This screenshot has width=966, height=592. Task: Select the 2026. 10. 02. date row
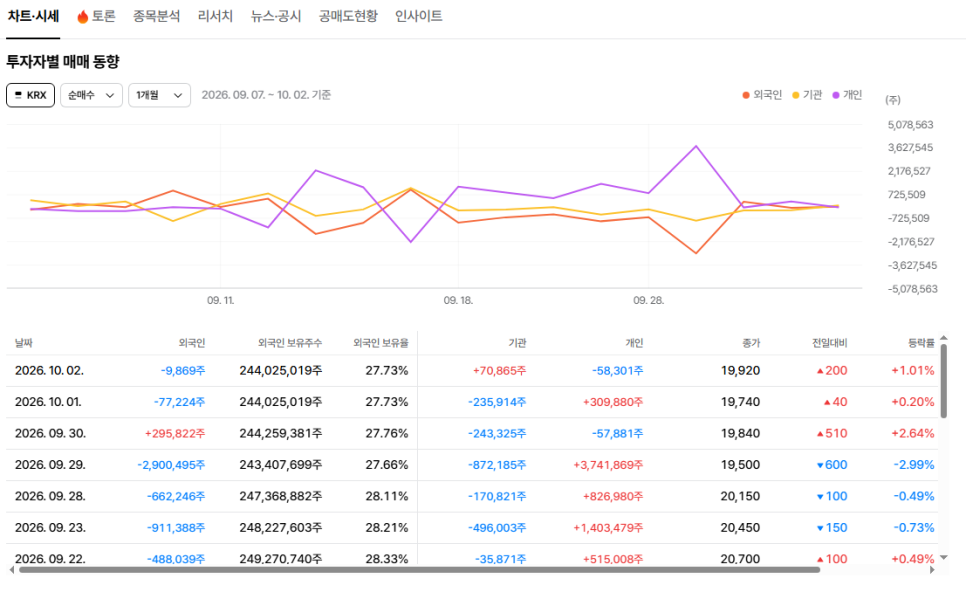(x=473, y=371)
